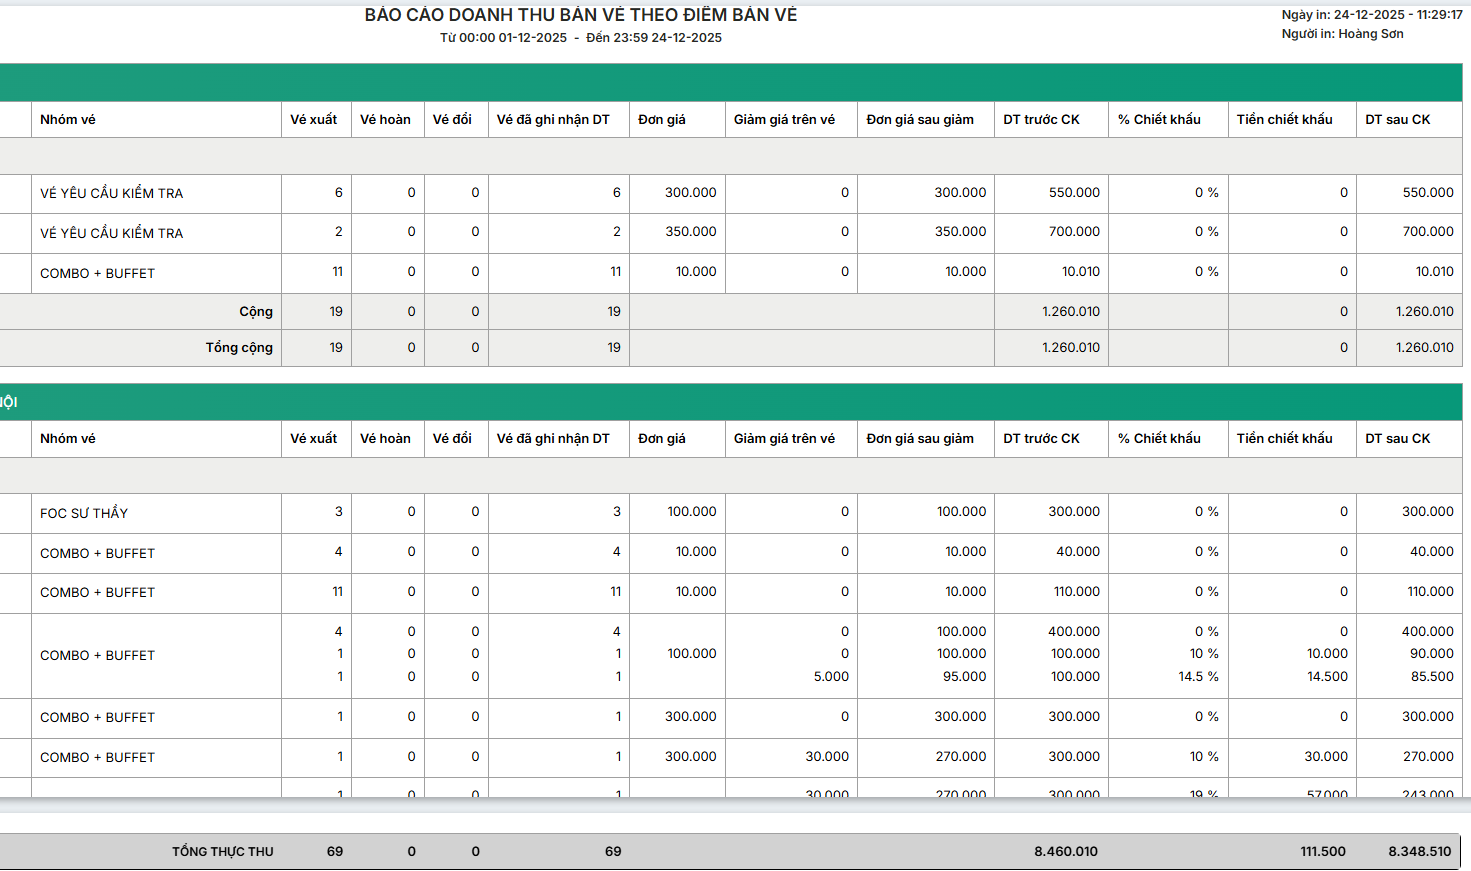Select 'Vé đã ghi nhận DT' header in first table
This screenshot has width=1471, height=871.
pyautogui.click(x=553, y=120)
